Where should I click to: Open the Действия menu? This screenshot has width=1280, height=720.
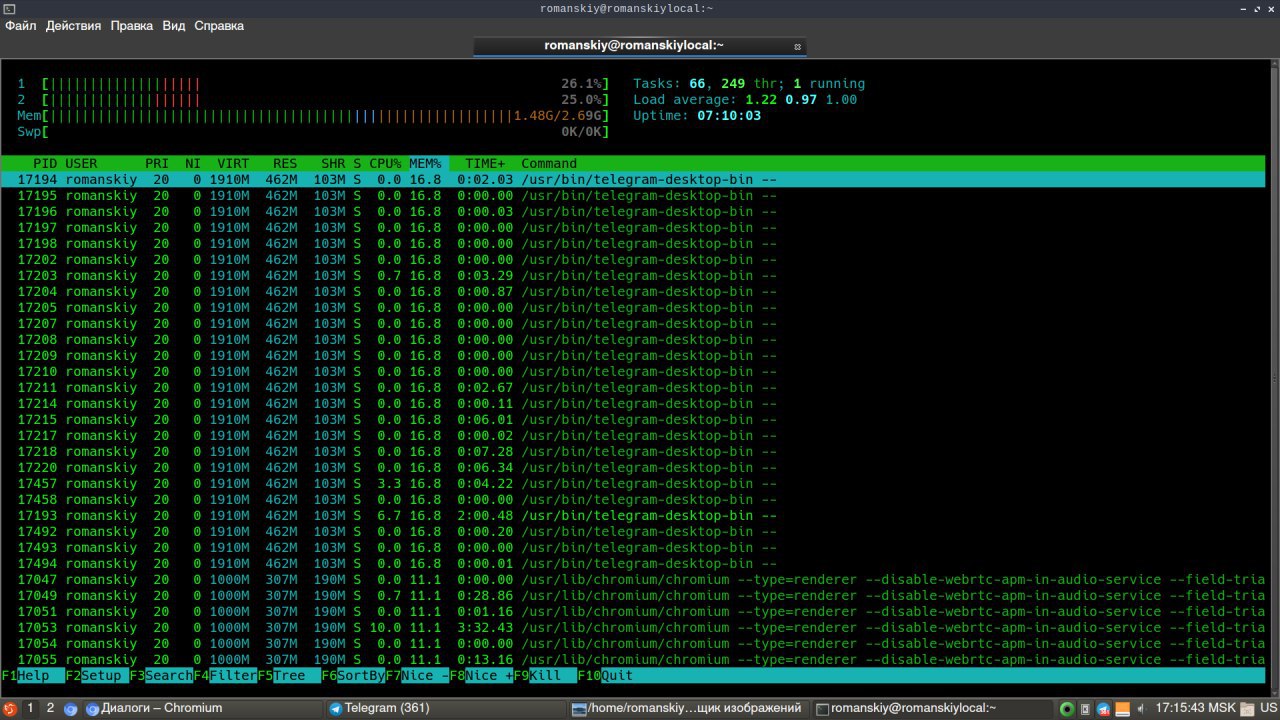73,25
